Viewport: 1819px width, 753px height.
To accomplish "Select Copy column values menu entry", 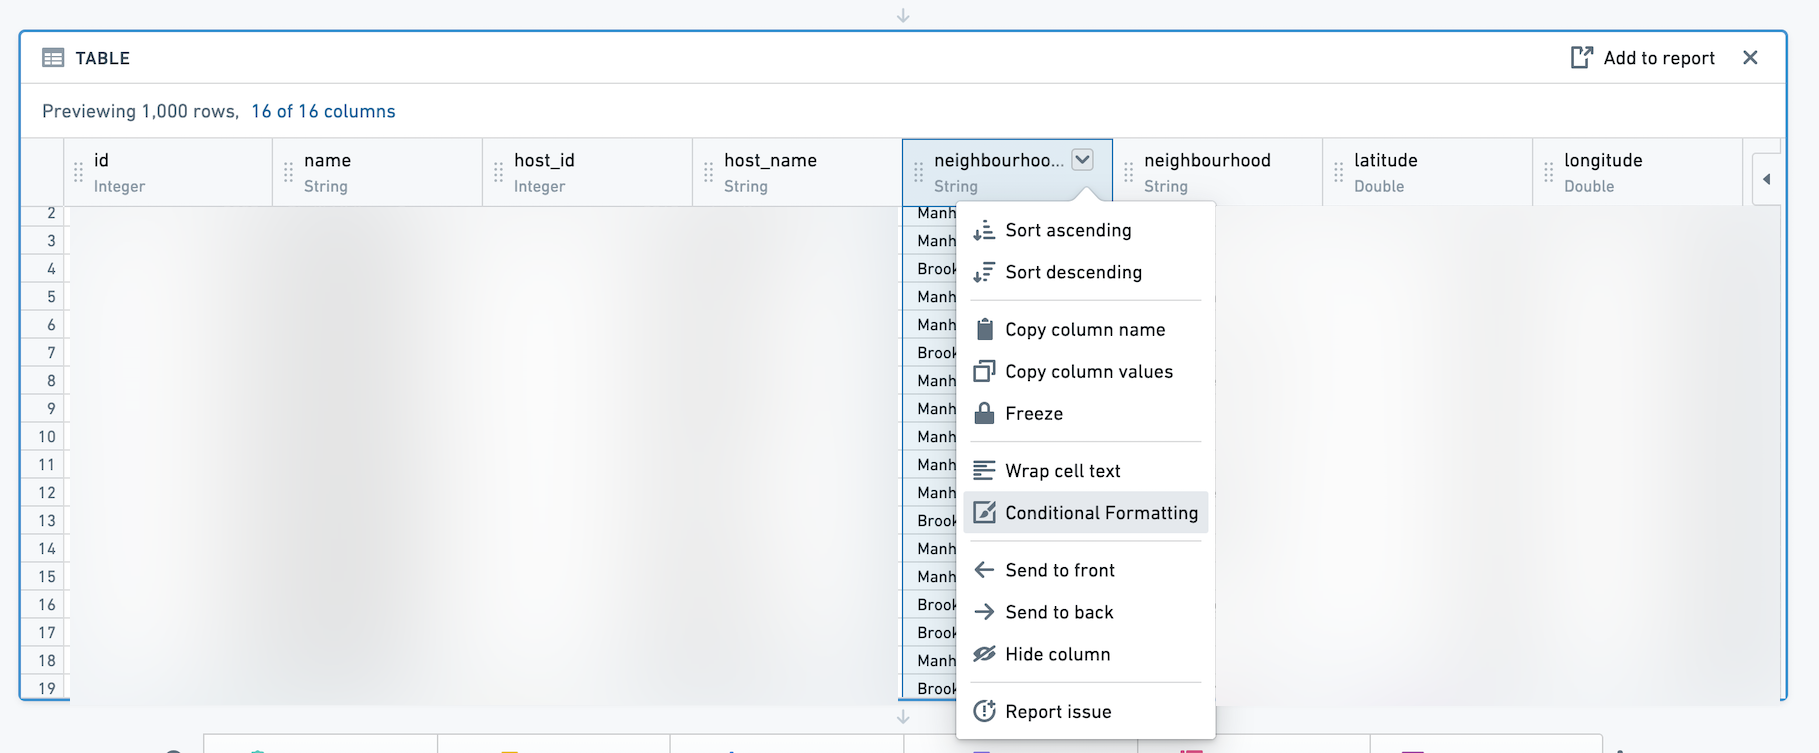I will tap(1086, 371).
